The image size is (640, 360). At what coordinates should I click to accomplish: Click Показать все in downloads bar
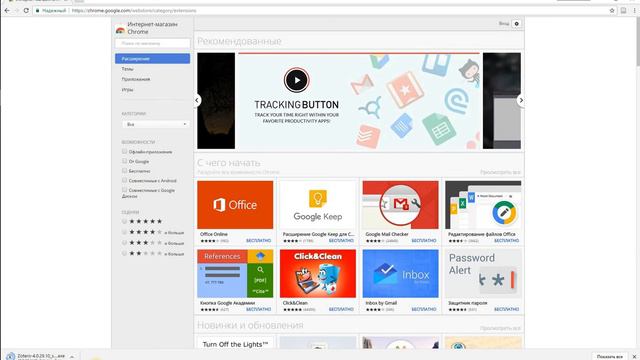[610, 356]
